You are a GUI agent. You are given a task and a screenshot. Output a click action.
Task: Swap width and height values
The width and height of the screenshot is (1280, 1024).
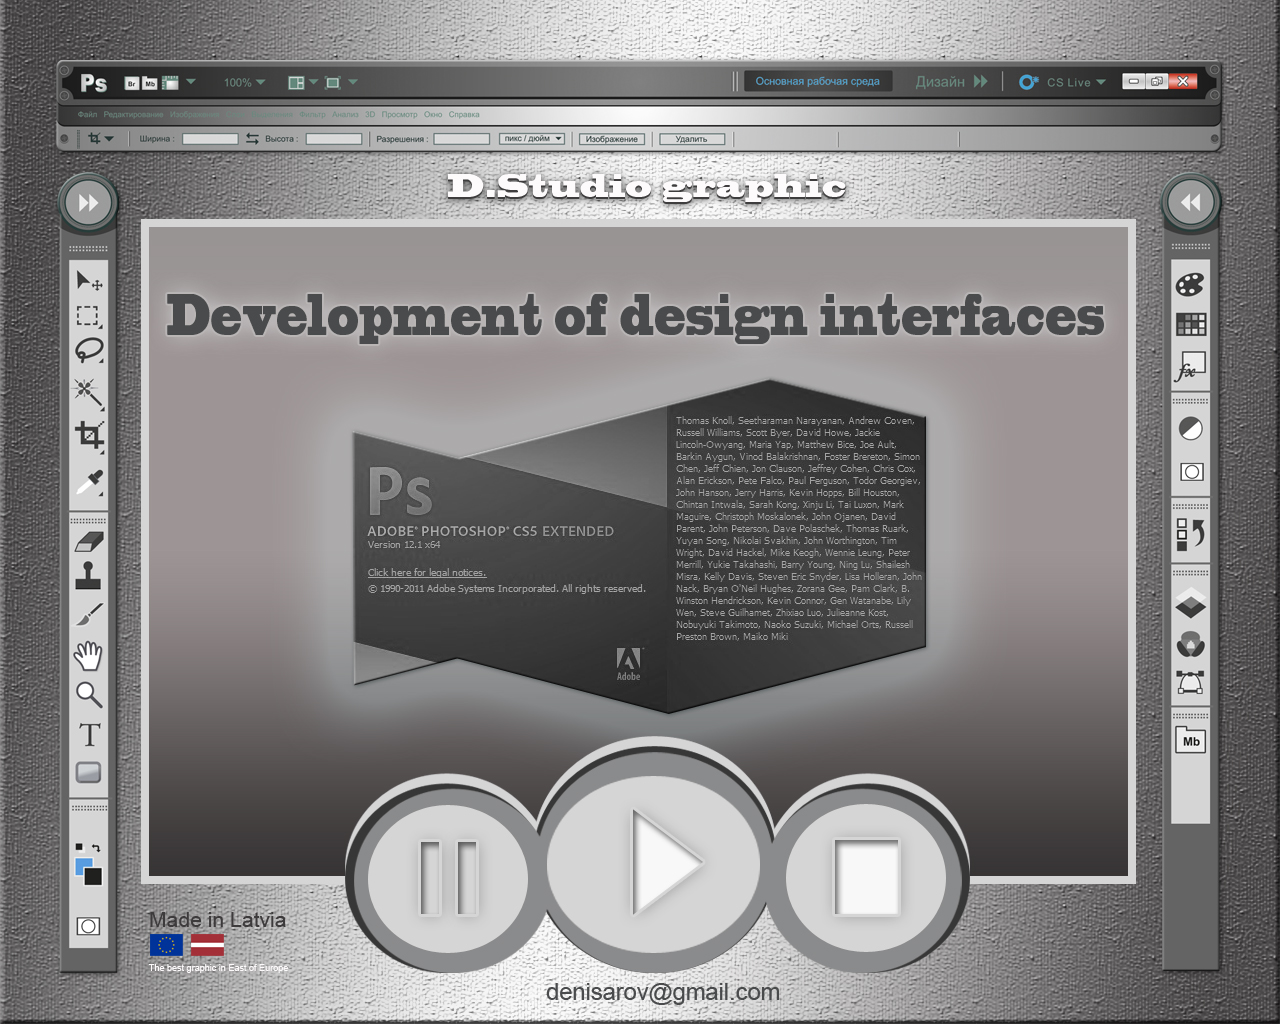[x=252, y=139]
